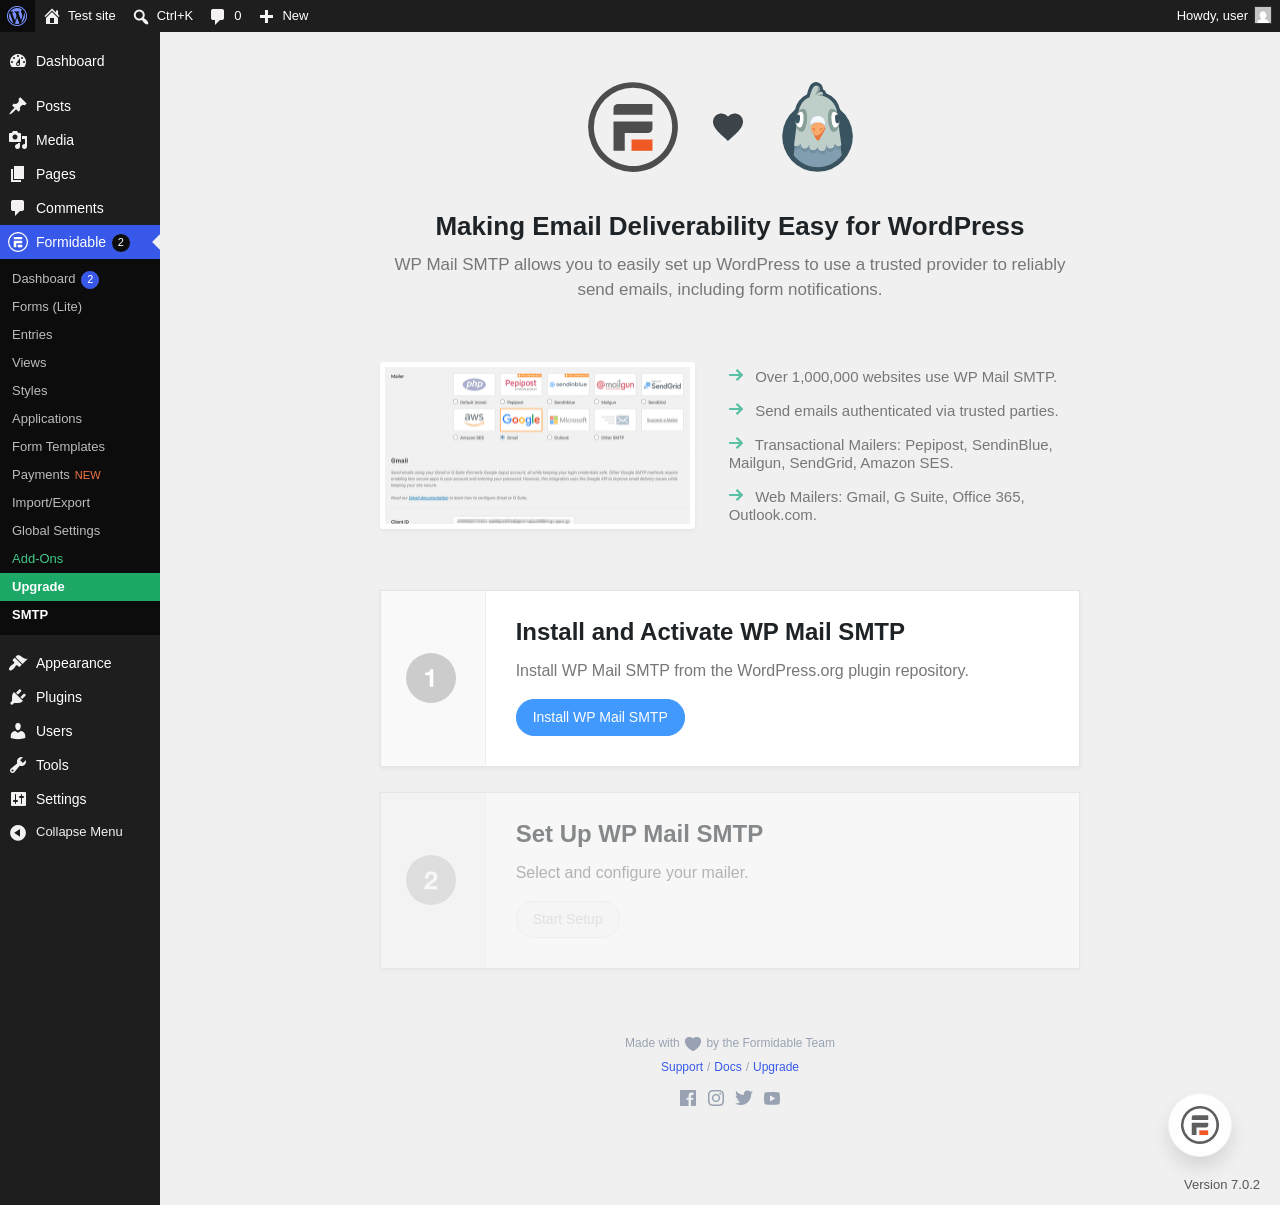Open the Instagram footer icon
This screenshot has width=1280, height=1205.
tap(716, 1098)
